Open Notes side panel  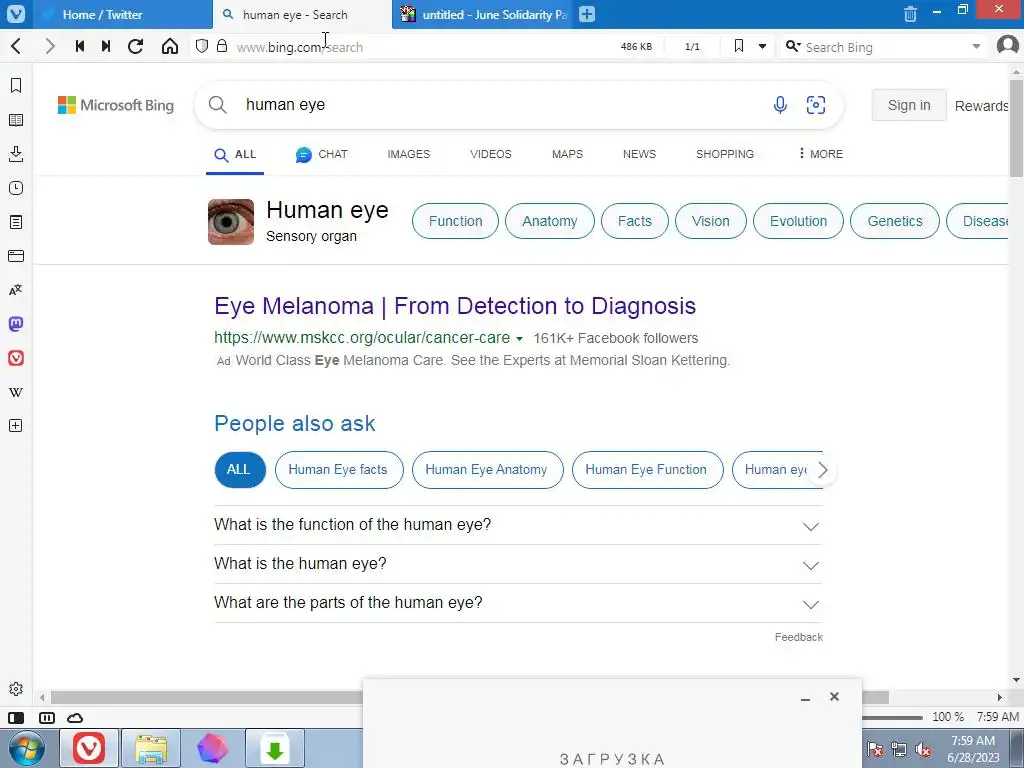click(16, 222)
